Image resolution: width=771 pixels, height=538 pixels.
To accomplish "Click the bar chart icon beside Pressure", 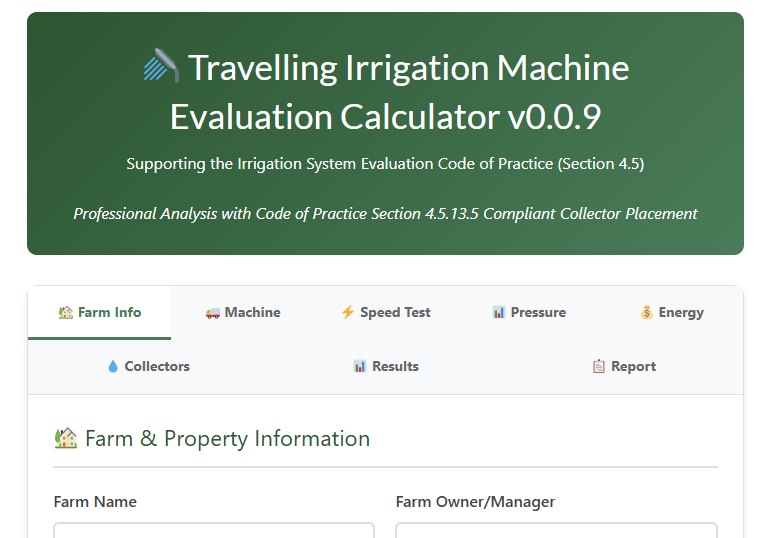I will (498, 312).
